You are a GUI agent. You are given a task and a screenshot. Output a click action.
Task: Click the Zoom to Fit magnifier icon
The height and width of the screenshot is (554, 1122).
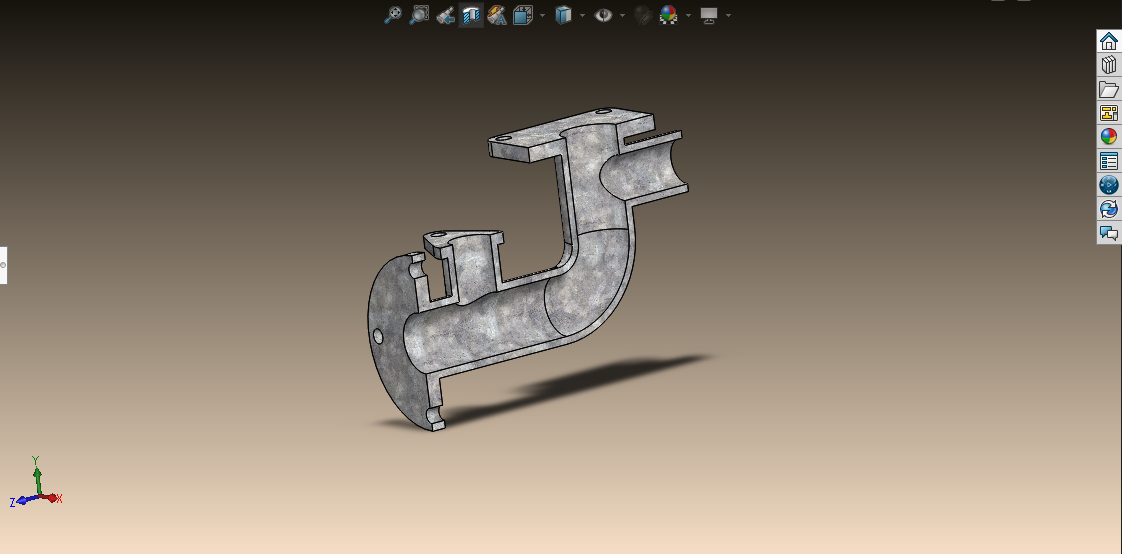(394, 15)
